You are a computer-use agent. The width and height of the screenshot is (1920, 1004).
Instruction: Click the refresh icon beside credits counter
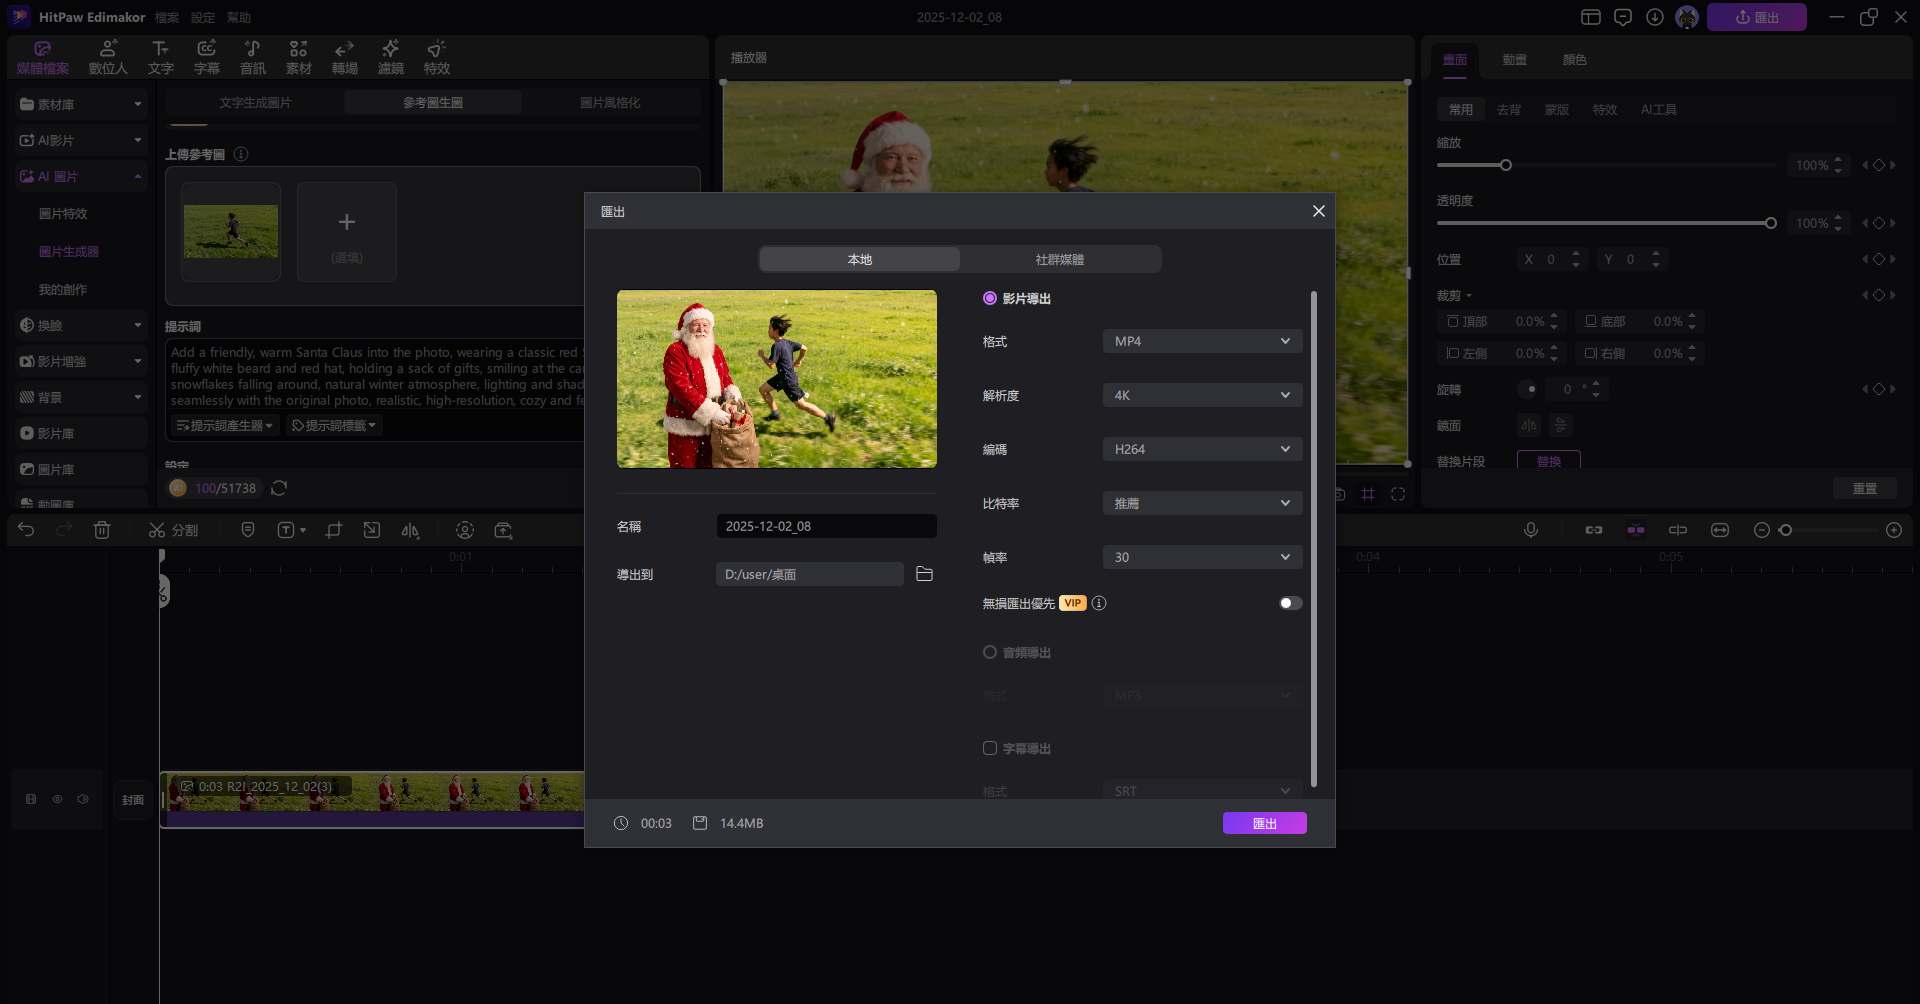pyautogui.click(x=280, y=488)
